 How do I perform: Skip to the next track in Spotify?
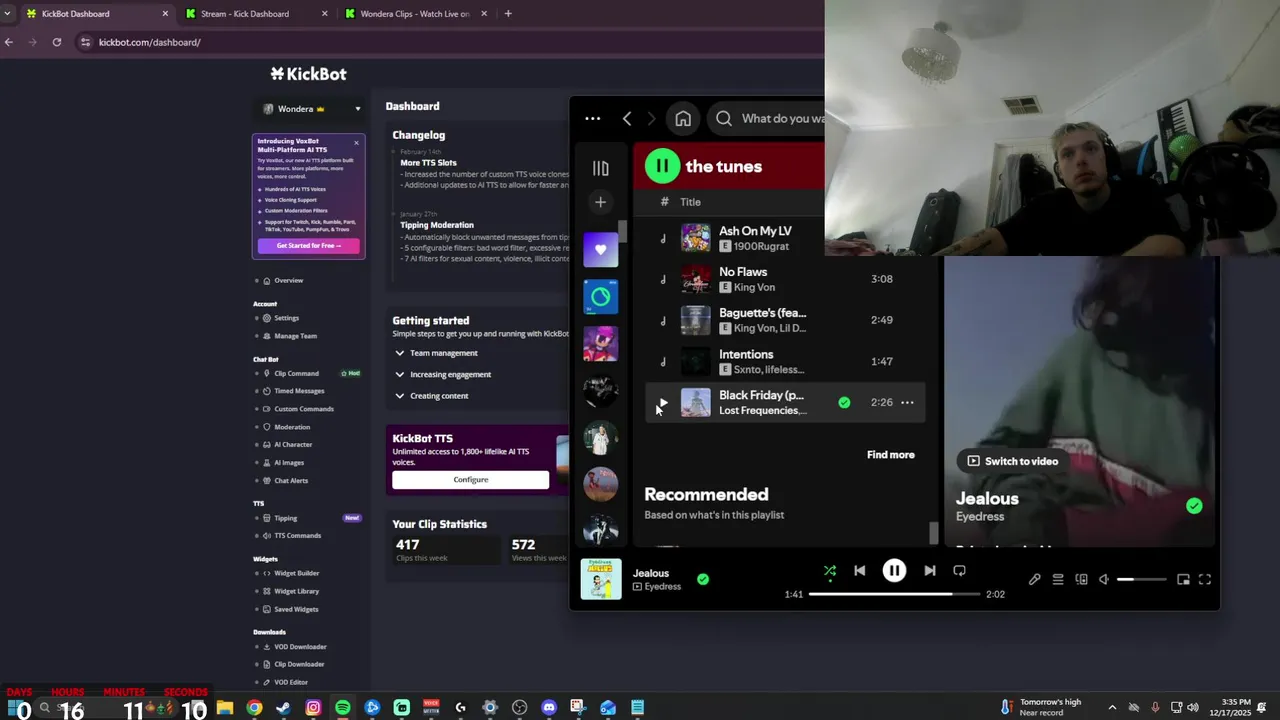click(x=930, y=571)
